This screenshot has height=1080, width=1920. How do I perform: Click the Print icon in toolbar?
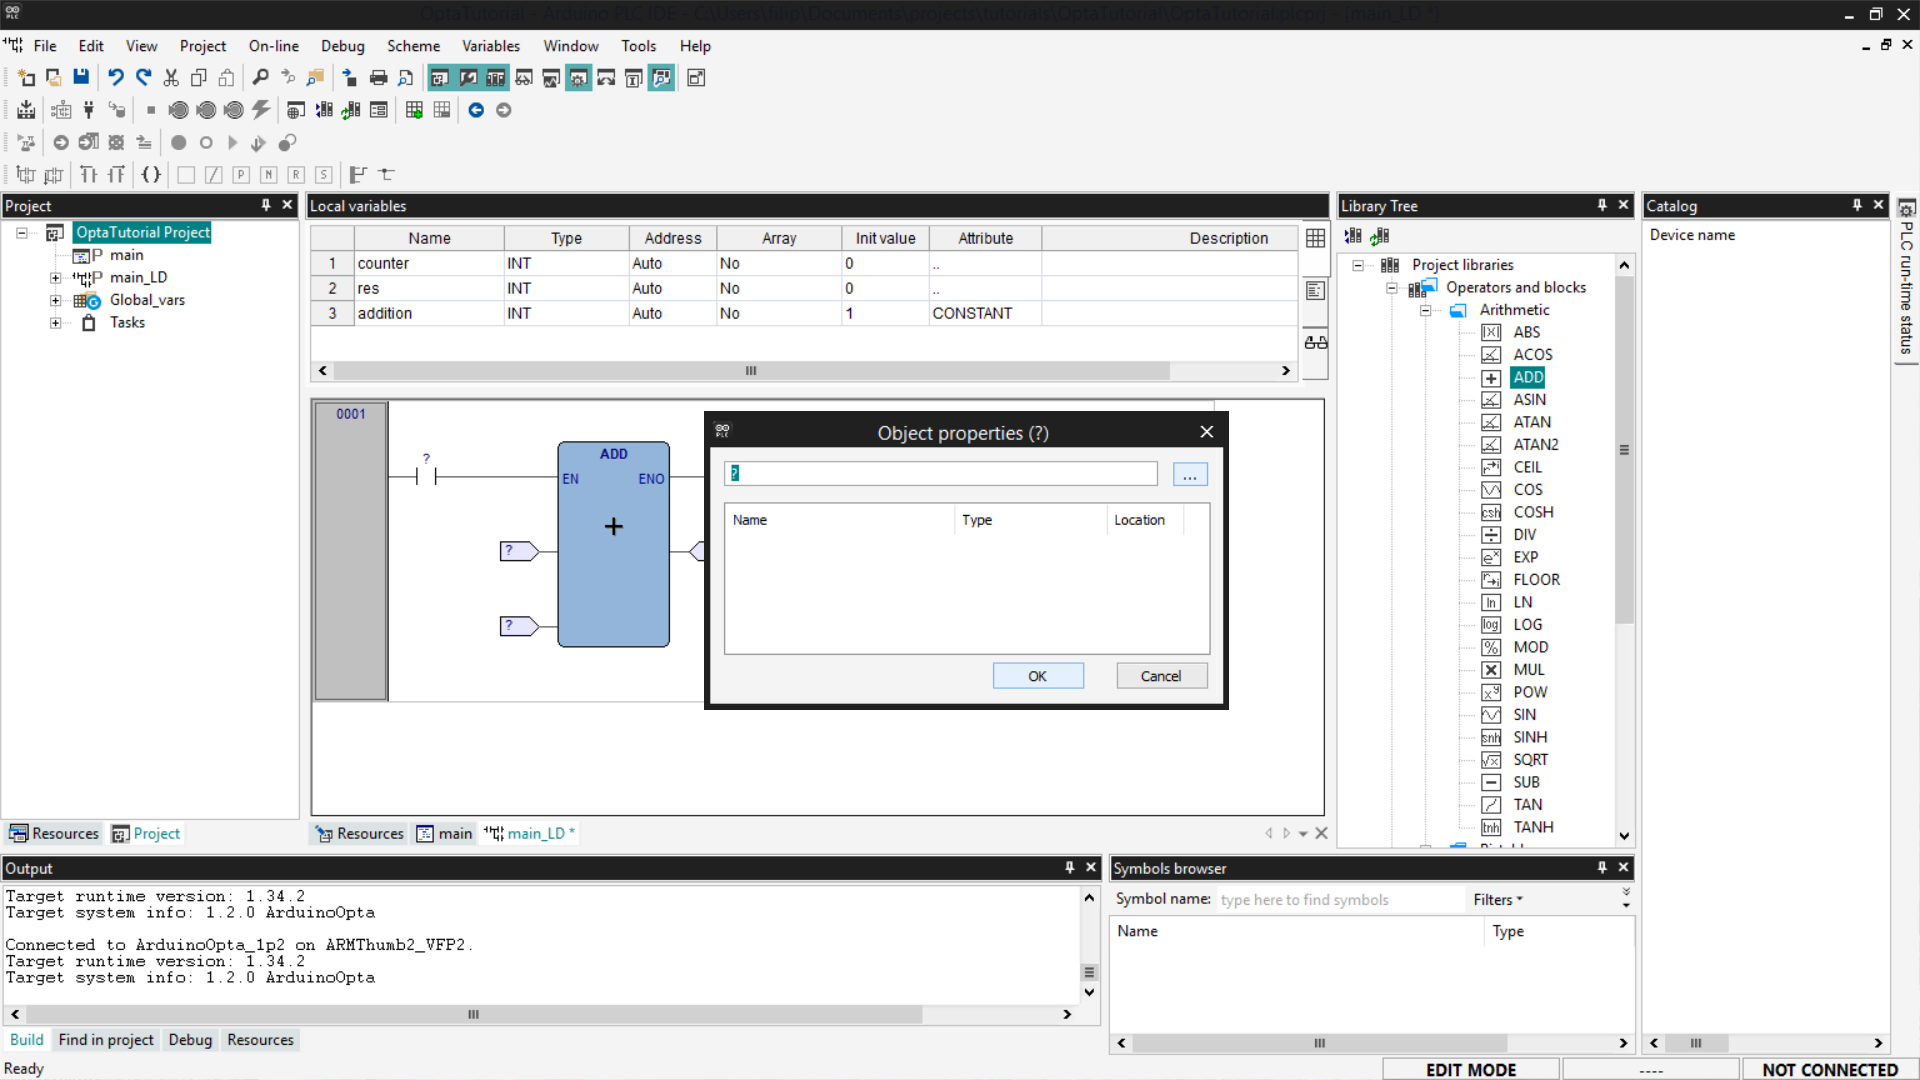click(378, 78)
